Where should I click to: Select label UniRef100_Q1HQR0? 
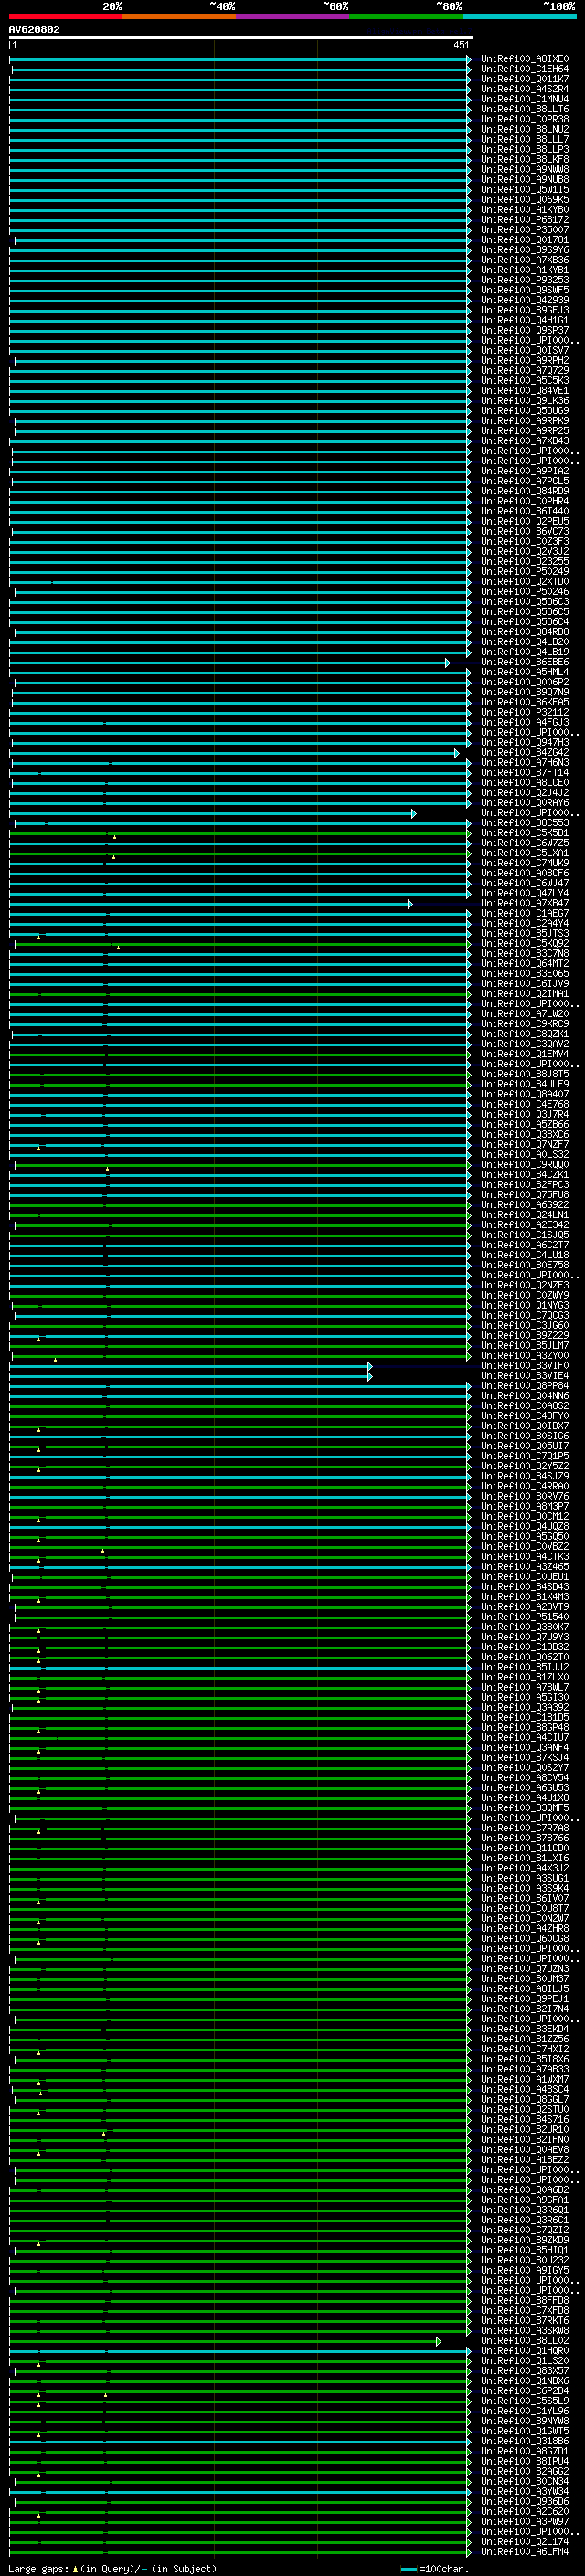tap(524, 2351)
